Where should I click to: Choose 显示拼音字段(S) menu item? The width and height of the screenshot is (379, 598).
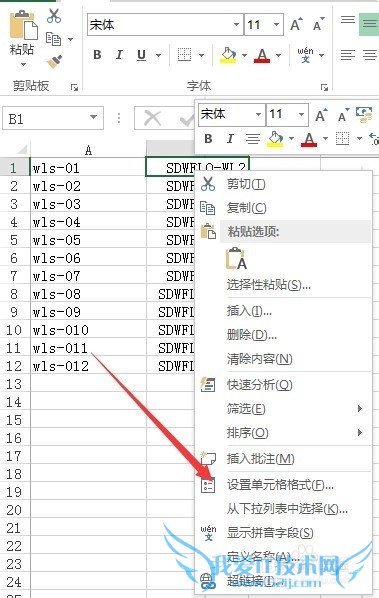283,533
